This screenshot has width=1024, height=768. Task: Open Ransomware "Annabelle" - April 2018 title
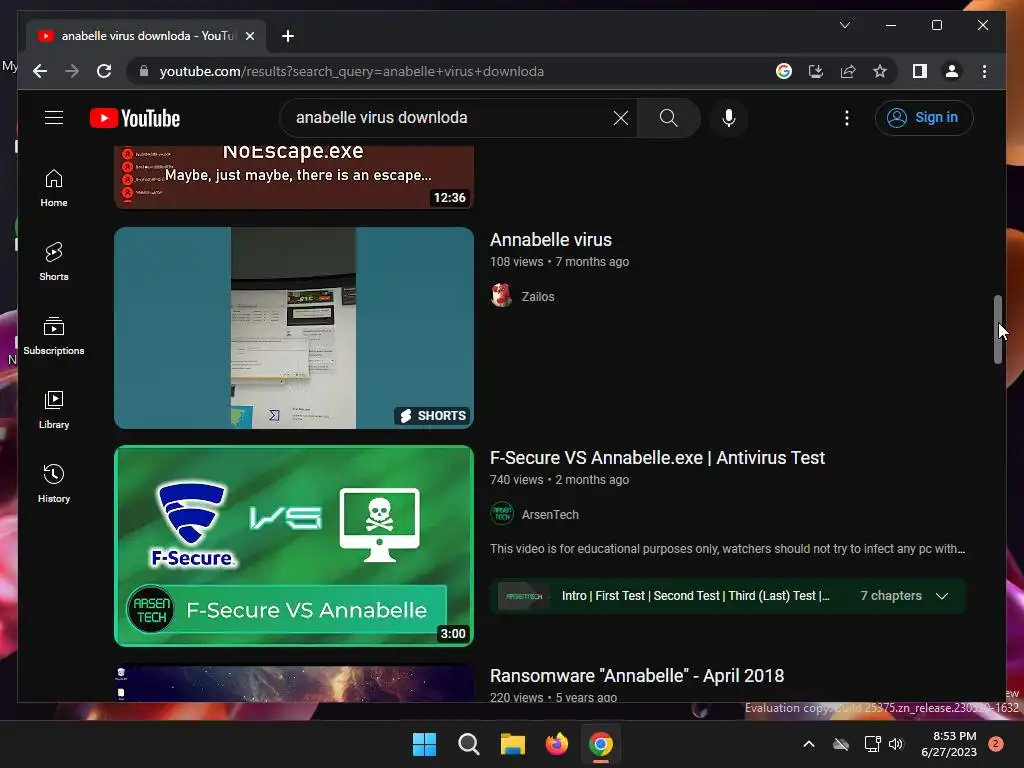click(x=637, y=676)
